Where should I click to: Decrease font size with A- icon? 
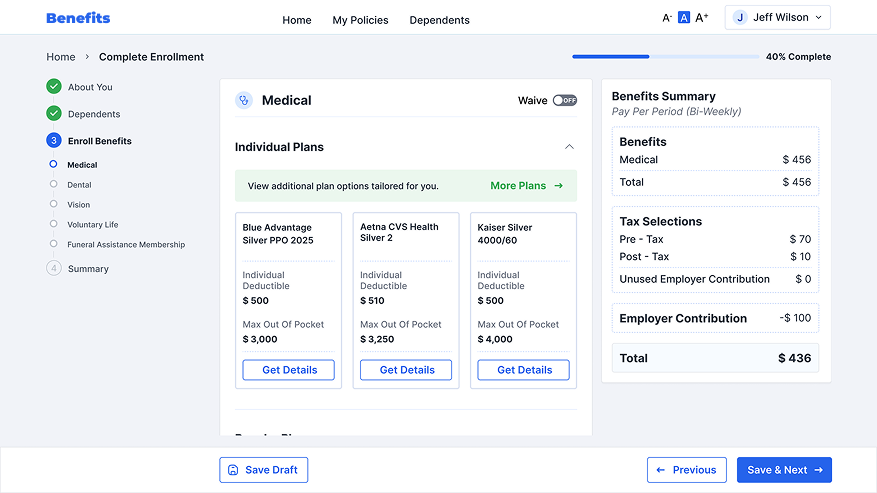tap(667, 18)
